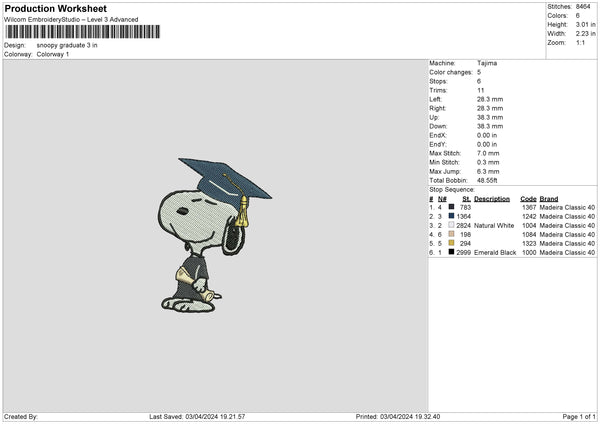Click the Max Jump value '6.3 mm'
Viewport: 600px width, 424px height.
[x=488, y=171]
